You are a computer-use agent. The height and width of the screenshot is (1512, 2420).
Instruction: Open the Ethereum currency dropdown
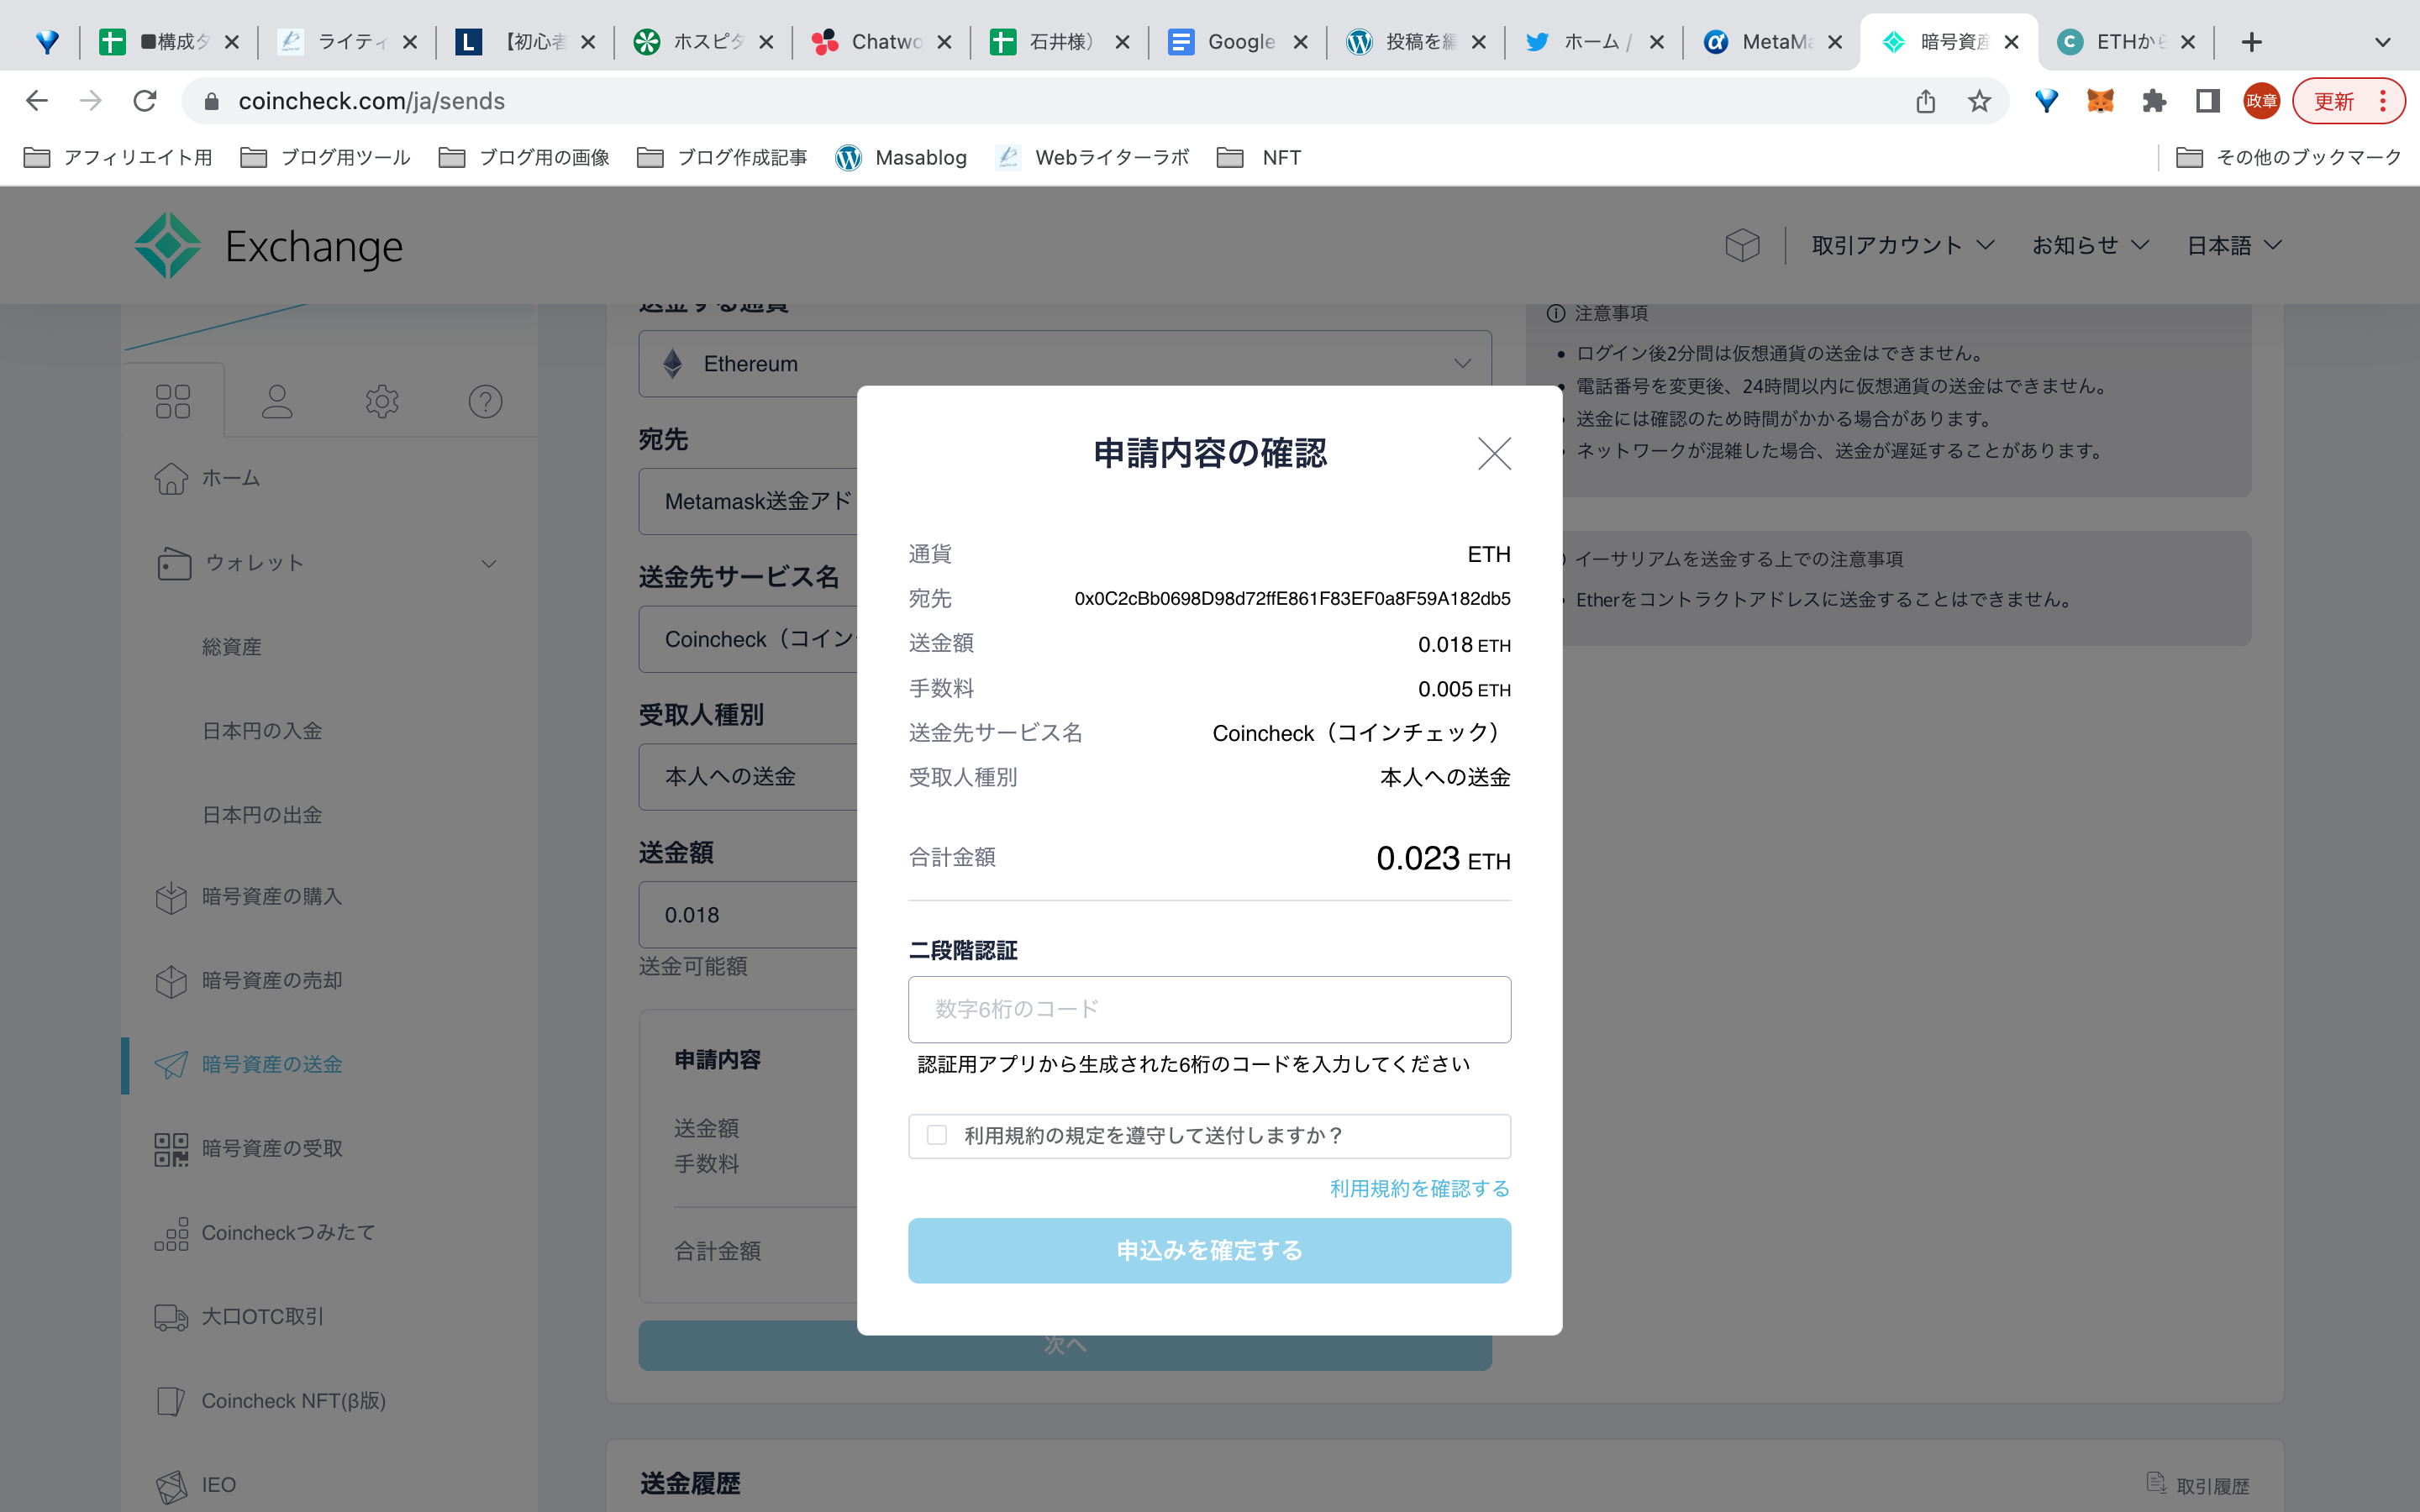click(1065, 364)
